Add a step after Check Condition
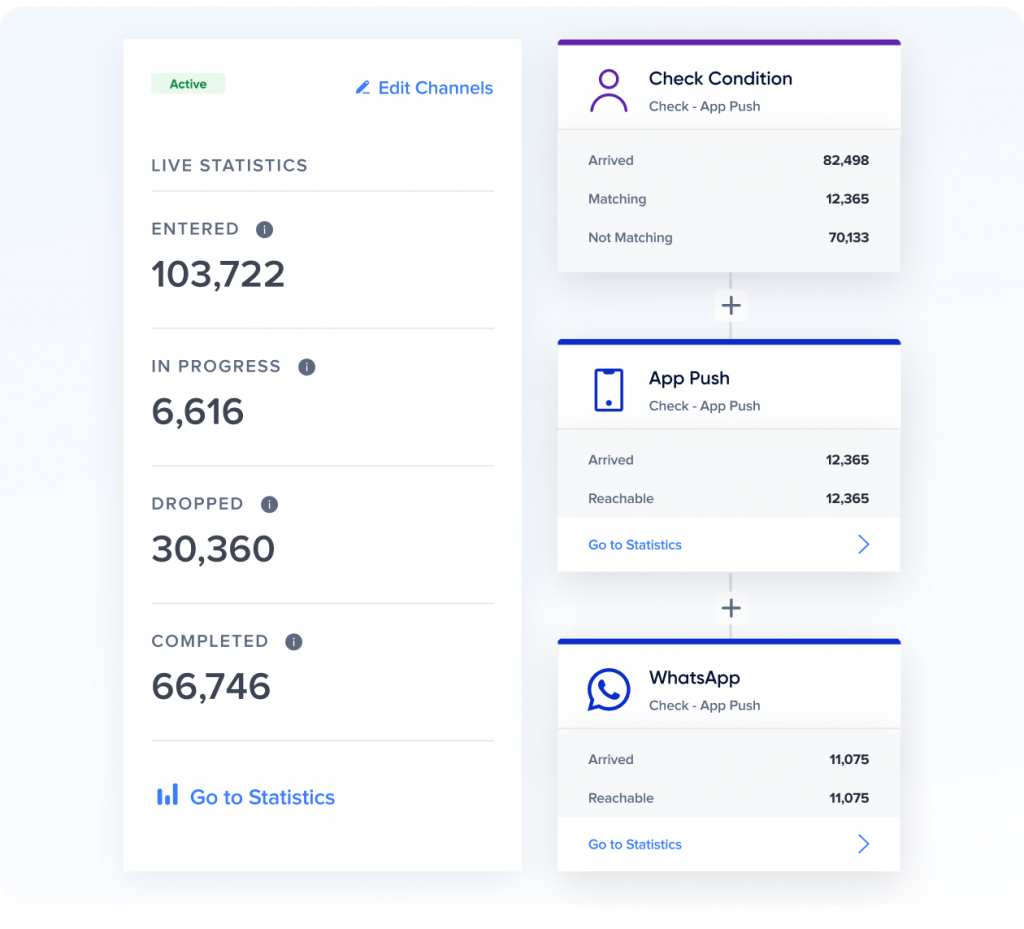Viewport: 1024px width, 929px height. [x=730, y=305]
